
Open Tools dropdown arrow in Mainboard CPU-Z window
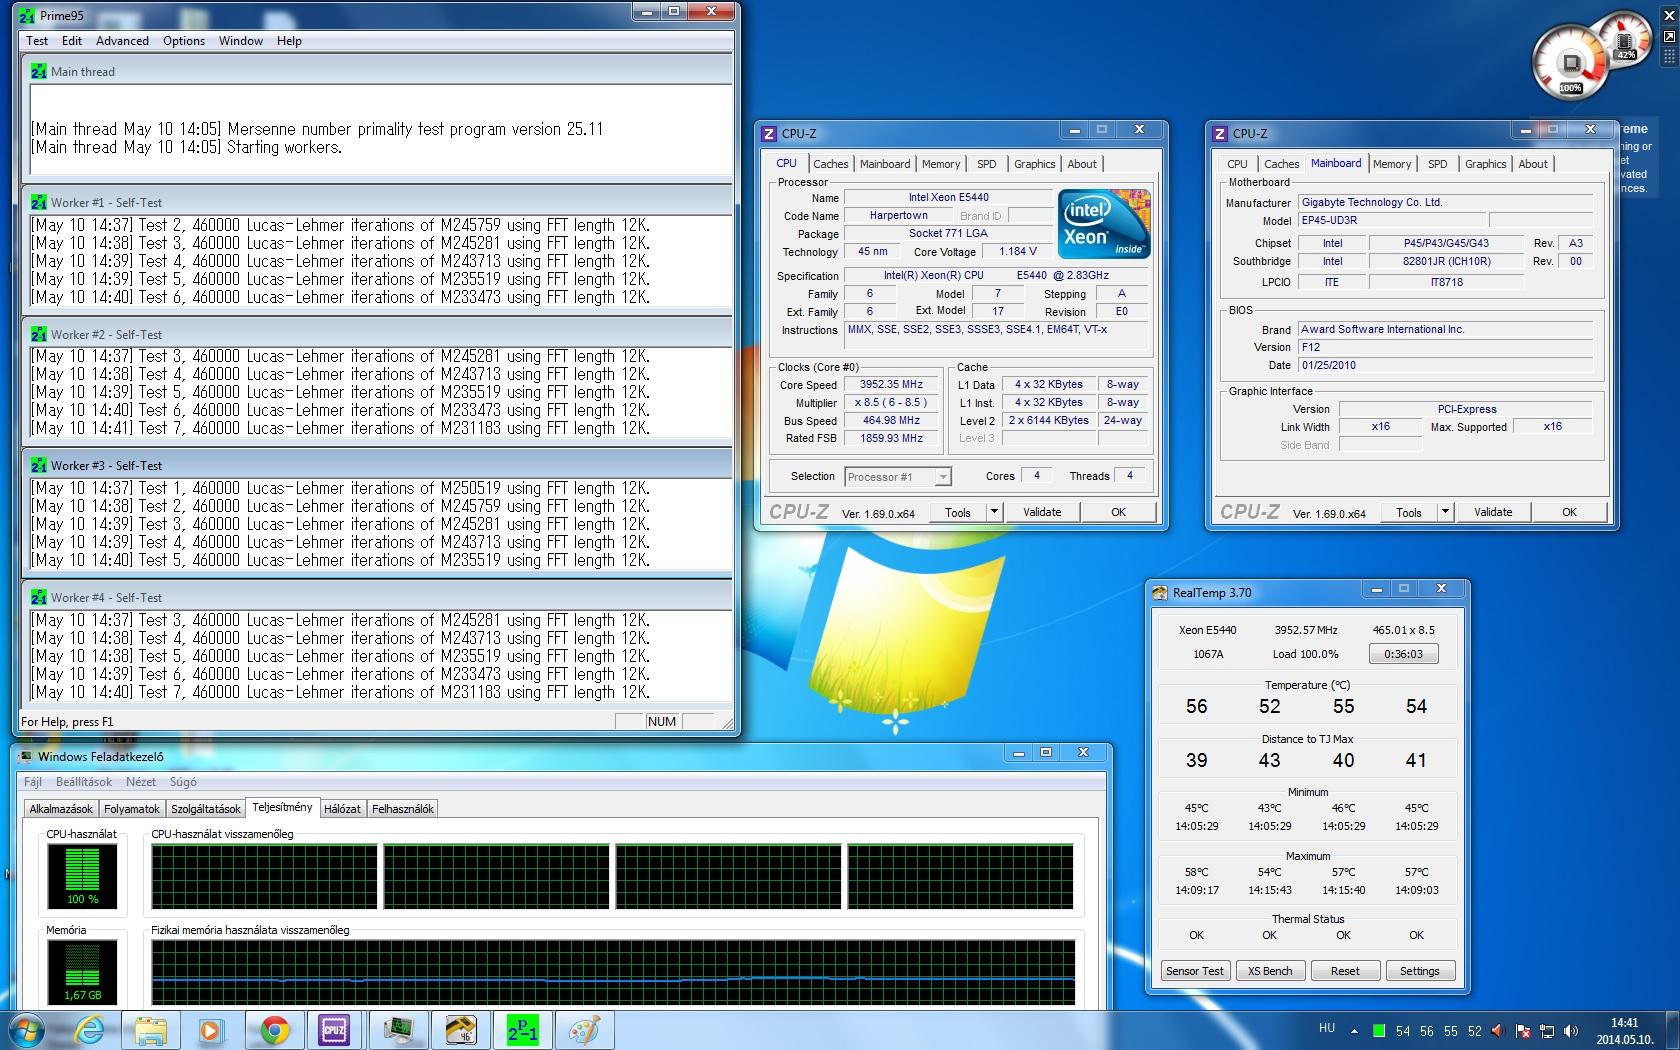coord(1445,511)
